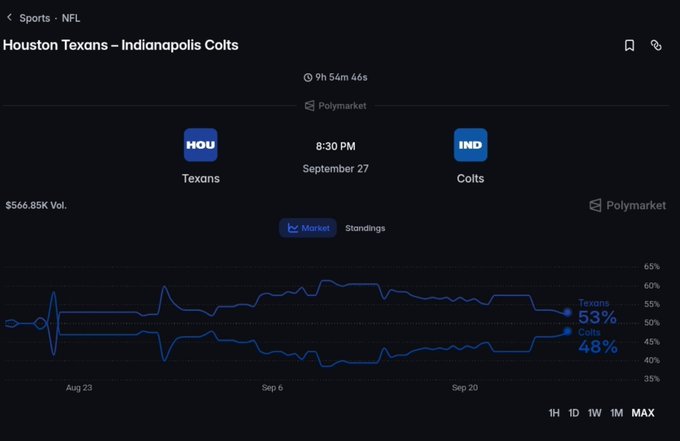Go back using the left chevron
The image size is (680, 441).
click(x=10, y=17)
